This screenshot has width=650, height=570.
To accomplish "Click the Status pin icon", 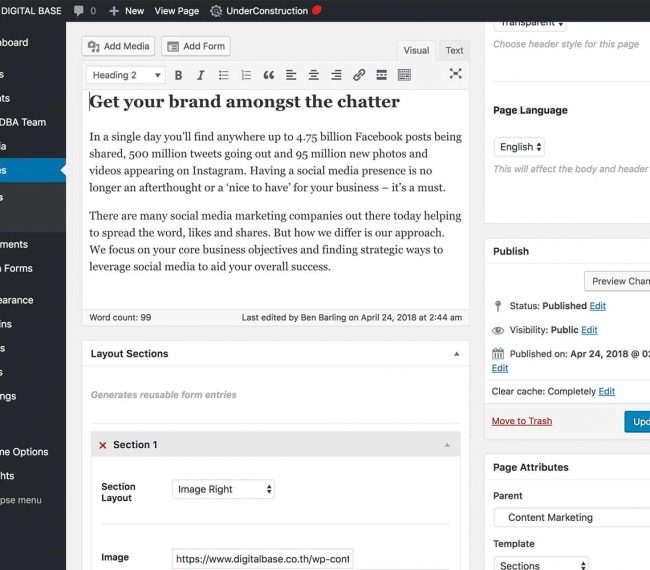I will 498,306.
